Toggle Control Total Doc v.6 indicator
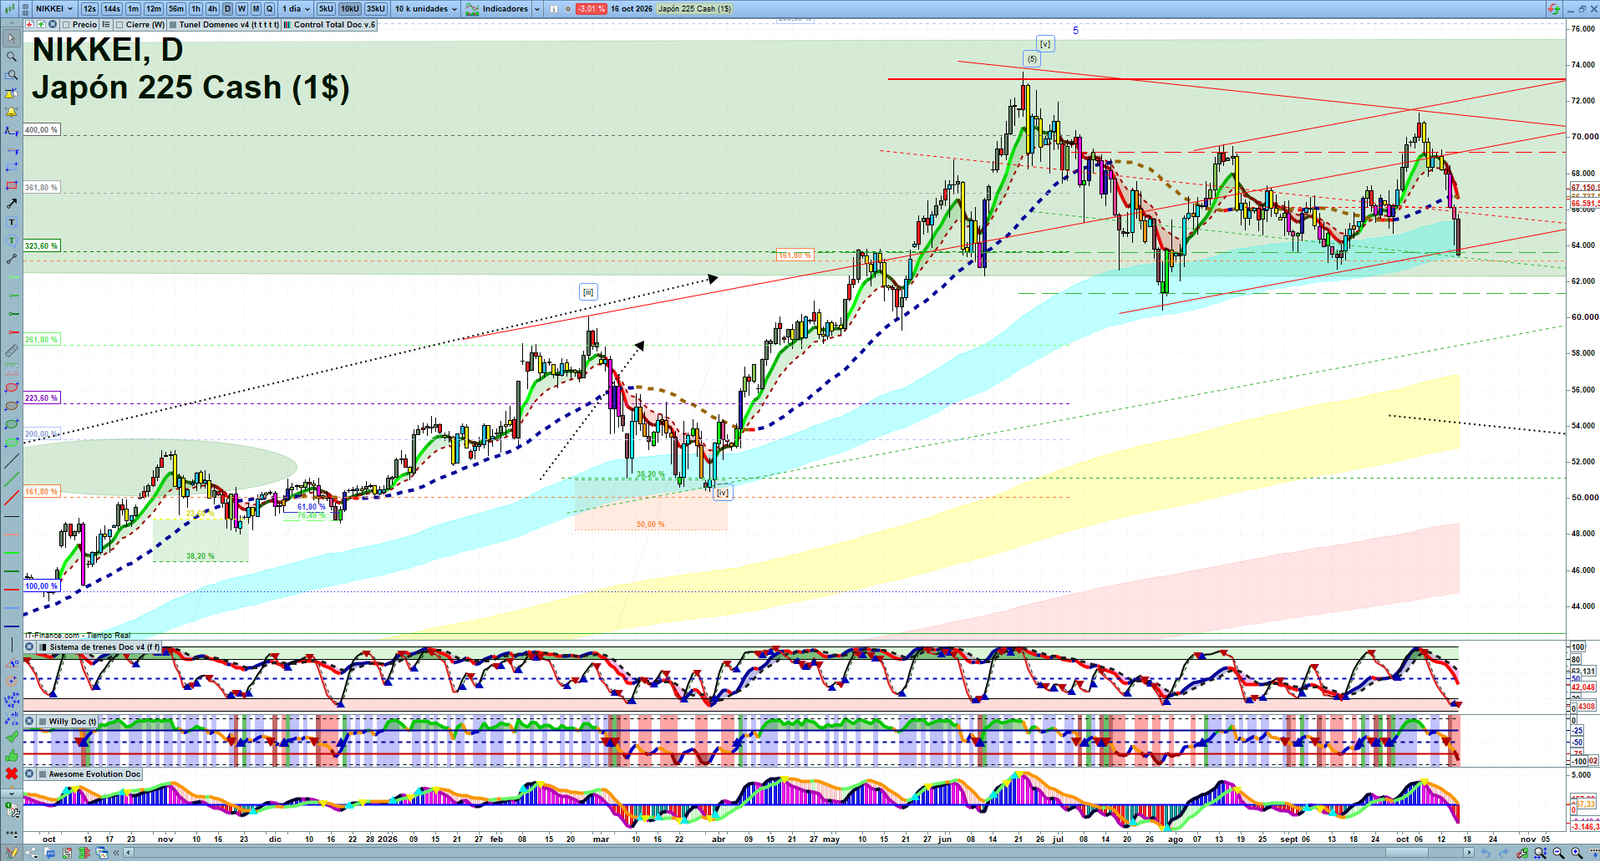 tap(287, 24)
